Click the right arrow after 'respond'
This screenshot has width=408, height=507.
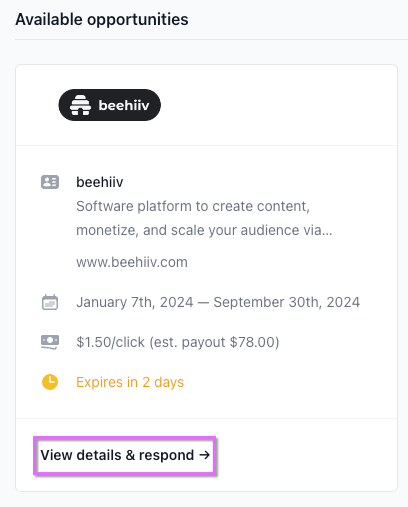204,455
